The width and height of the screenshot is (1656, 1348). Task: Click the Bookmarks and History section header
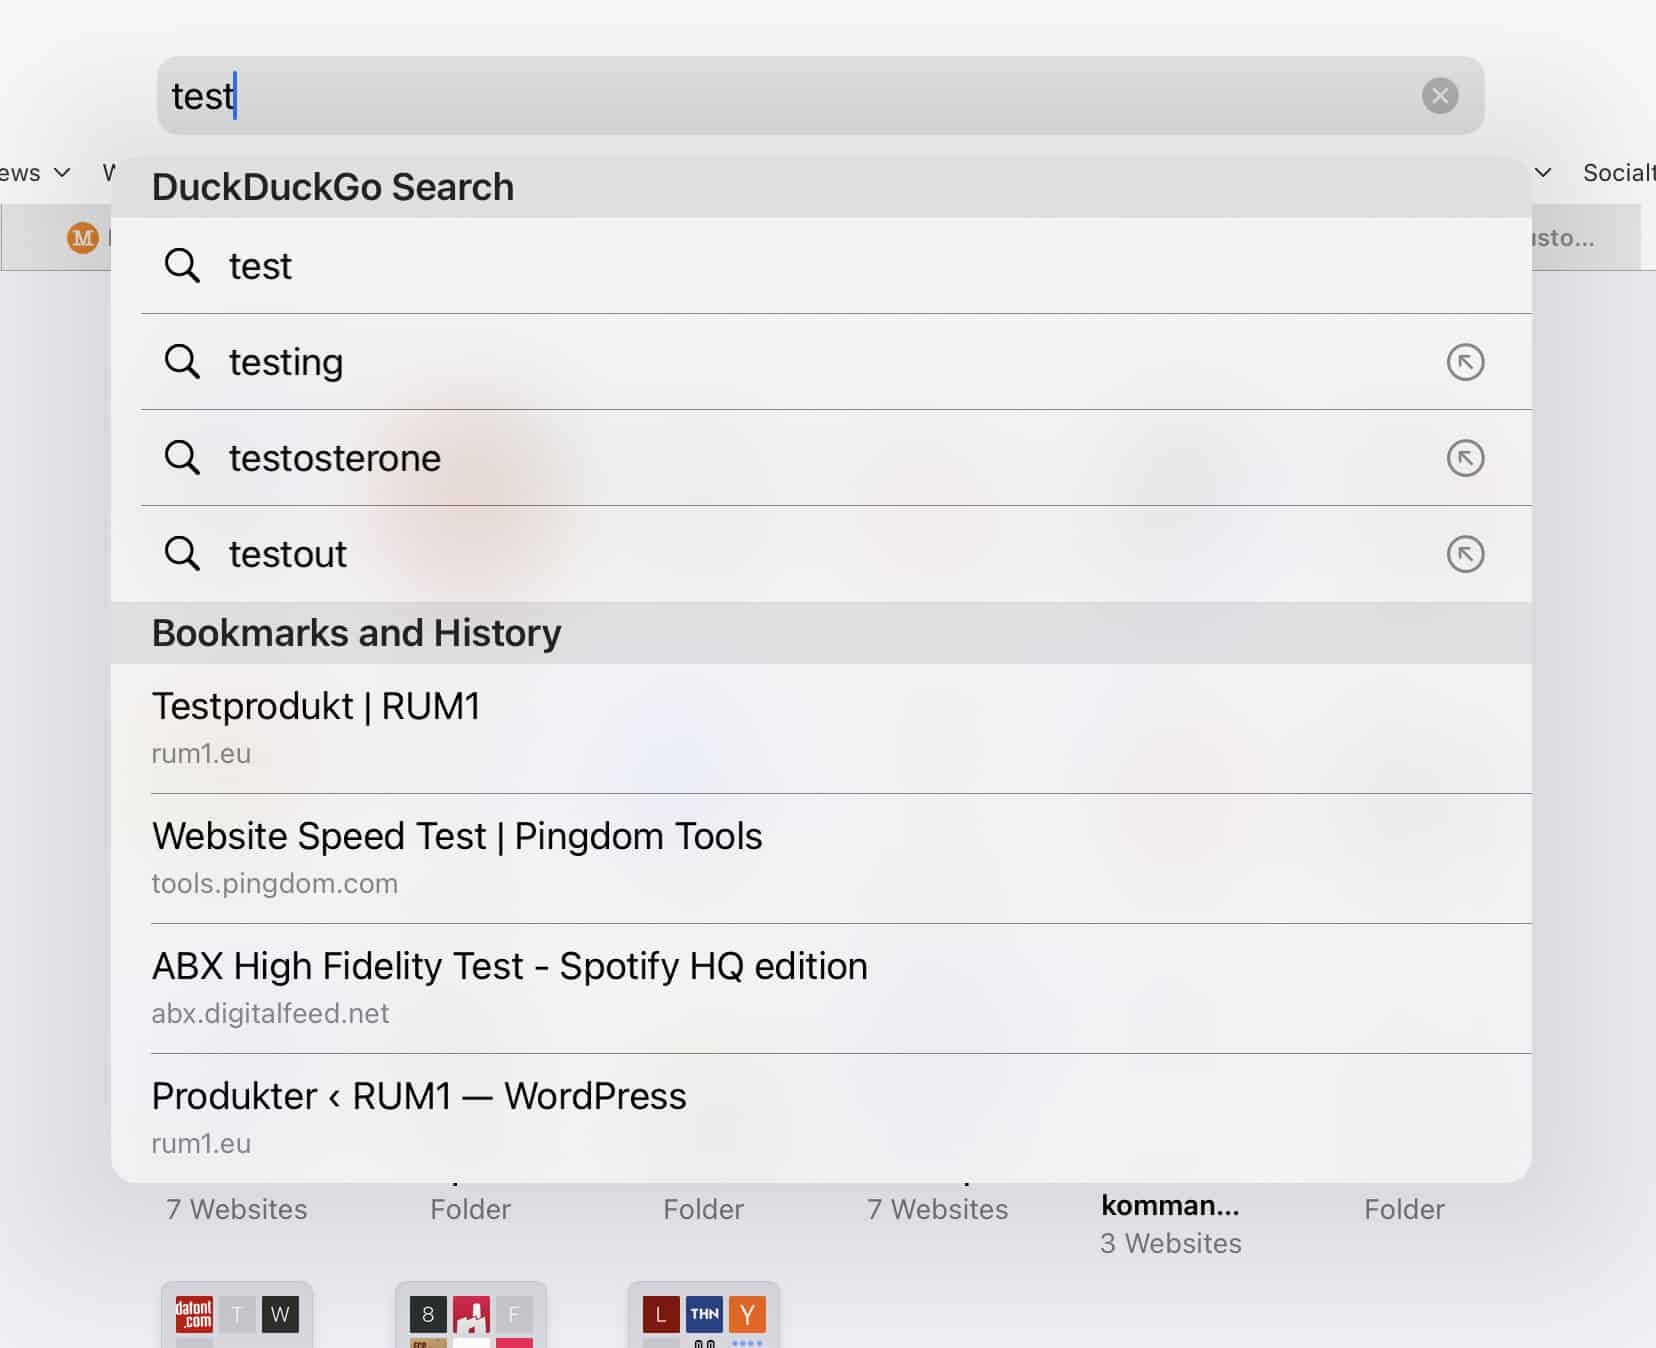pos(821,633)
